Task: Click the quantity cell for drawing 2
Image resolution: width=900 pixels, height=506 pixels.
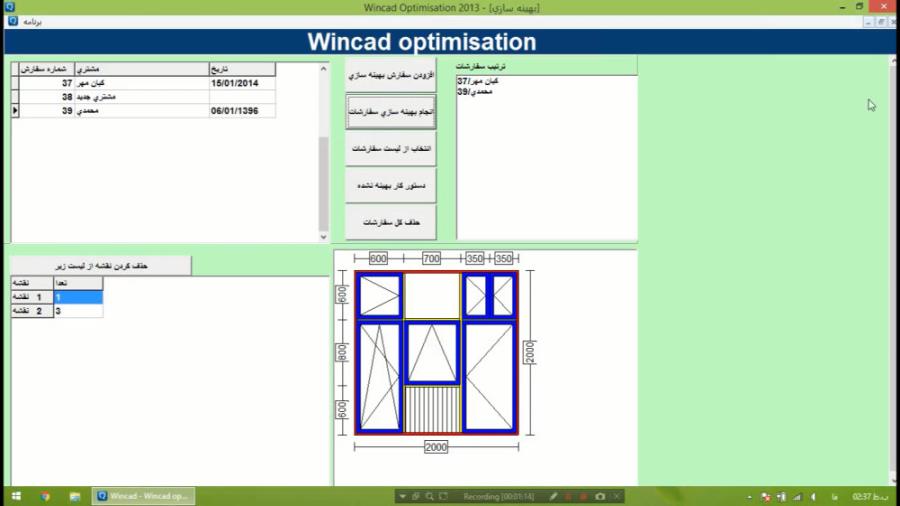Action: [x=78, y=311]
